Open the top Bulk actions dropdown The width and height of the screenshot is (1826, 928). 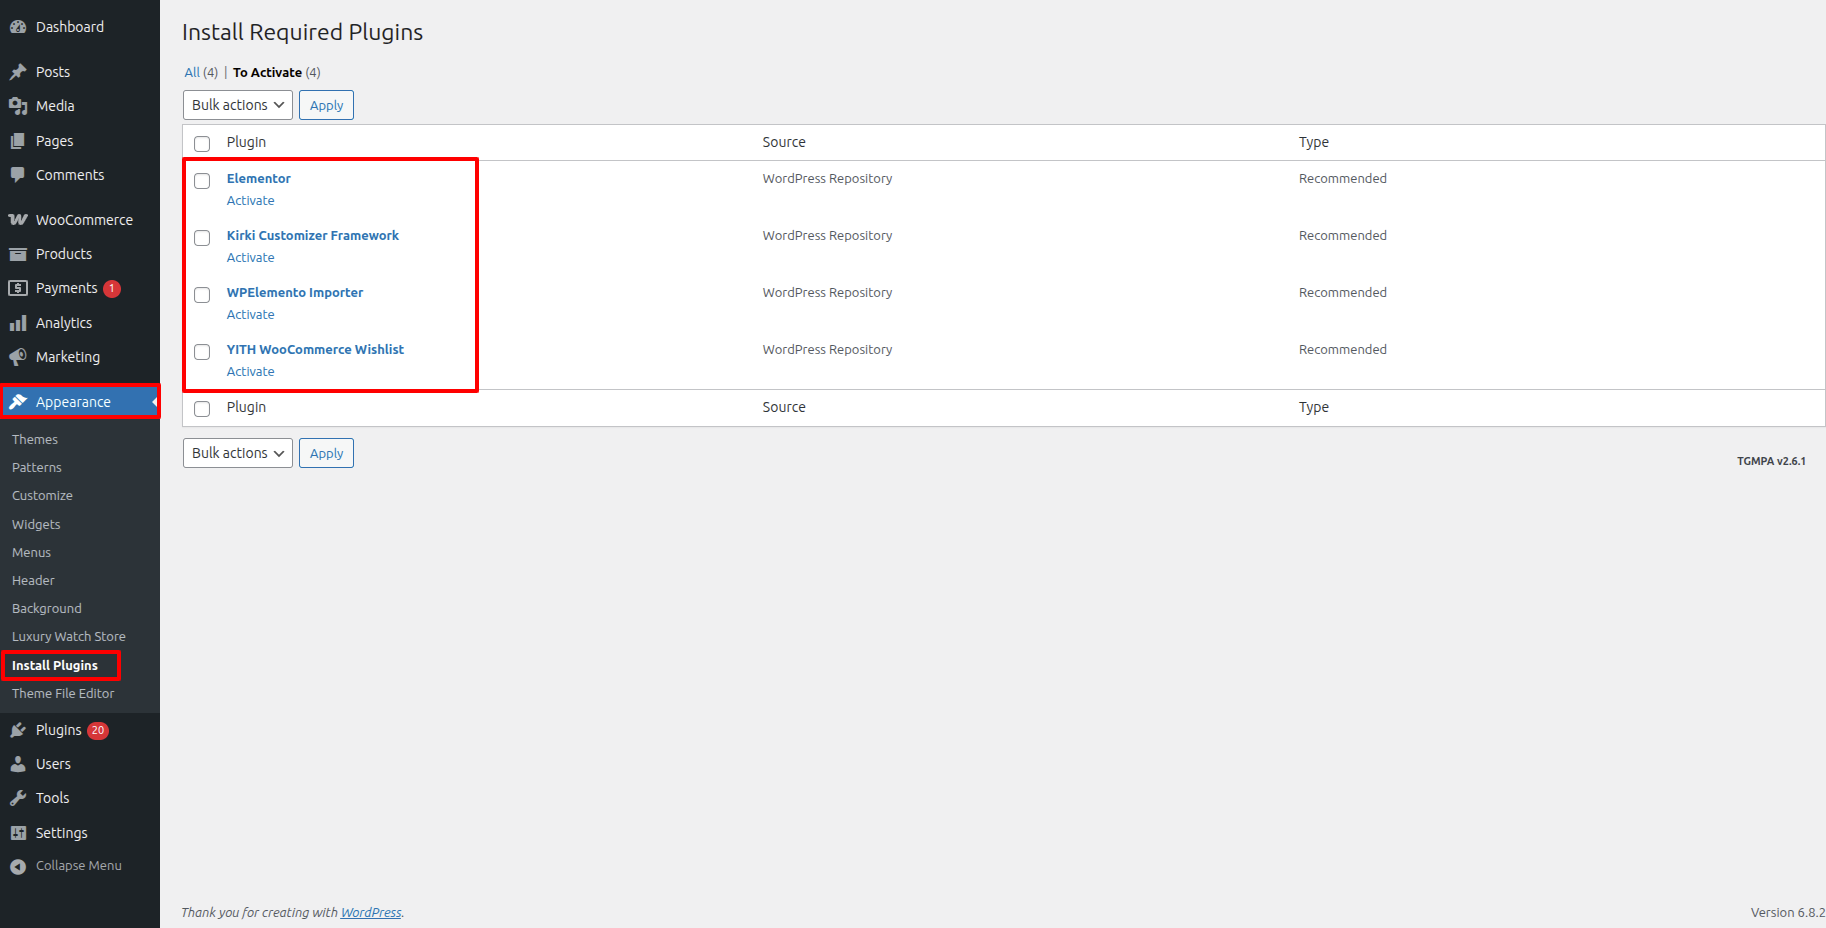click(238, 105)
